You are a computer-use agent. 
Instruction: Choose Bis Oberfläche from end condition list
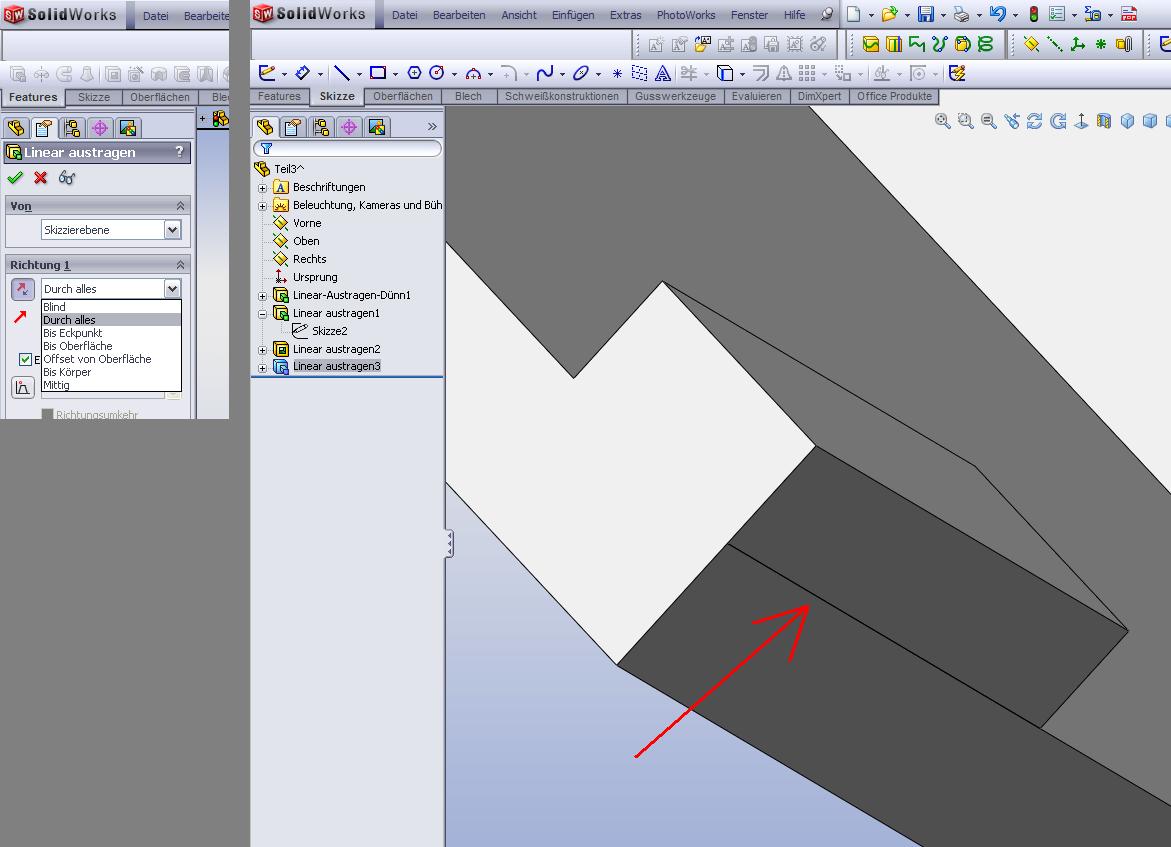(78, 346)
